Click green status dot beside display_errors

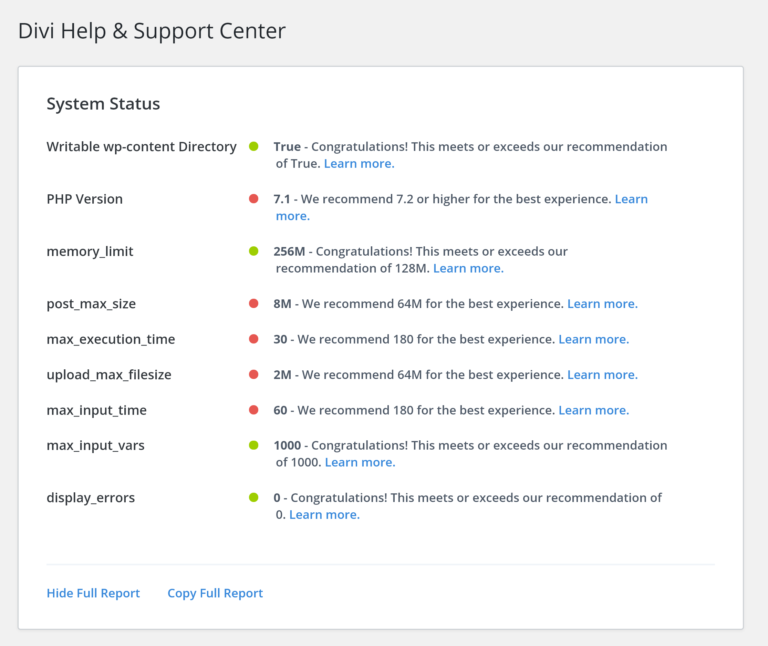pyautogui.click(x=254, y=498)
